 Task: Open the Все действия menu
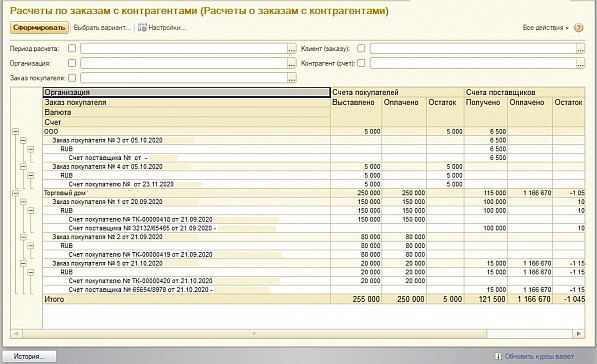pyautogui.click(x=545, y=28)
